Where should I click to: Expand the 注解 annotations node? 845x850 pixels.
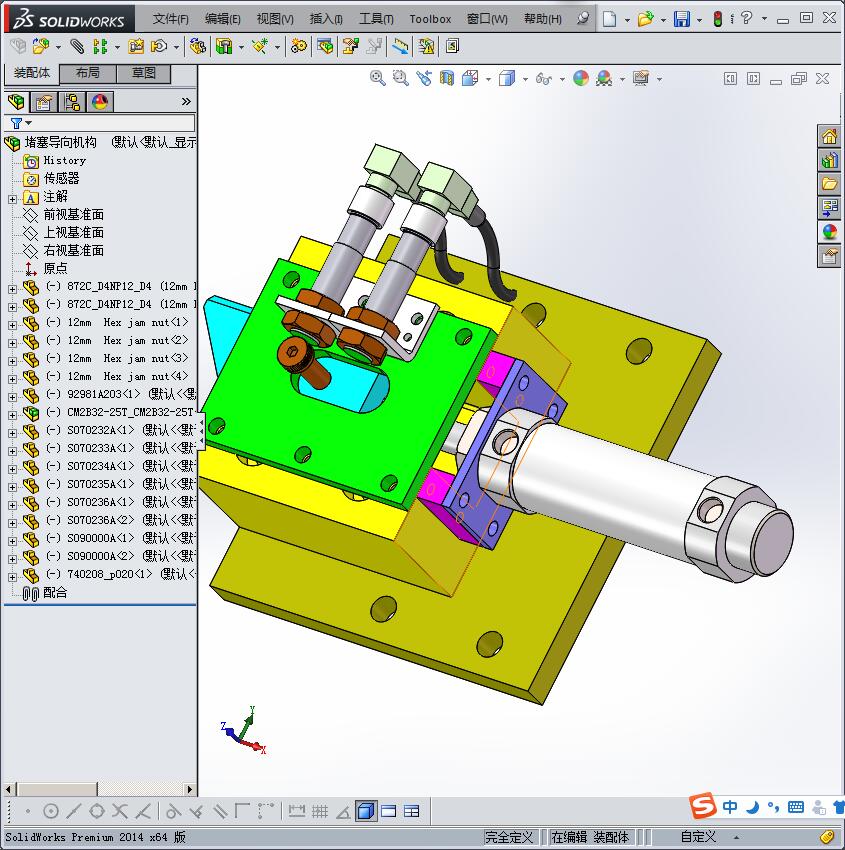click(12, 199)
